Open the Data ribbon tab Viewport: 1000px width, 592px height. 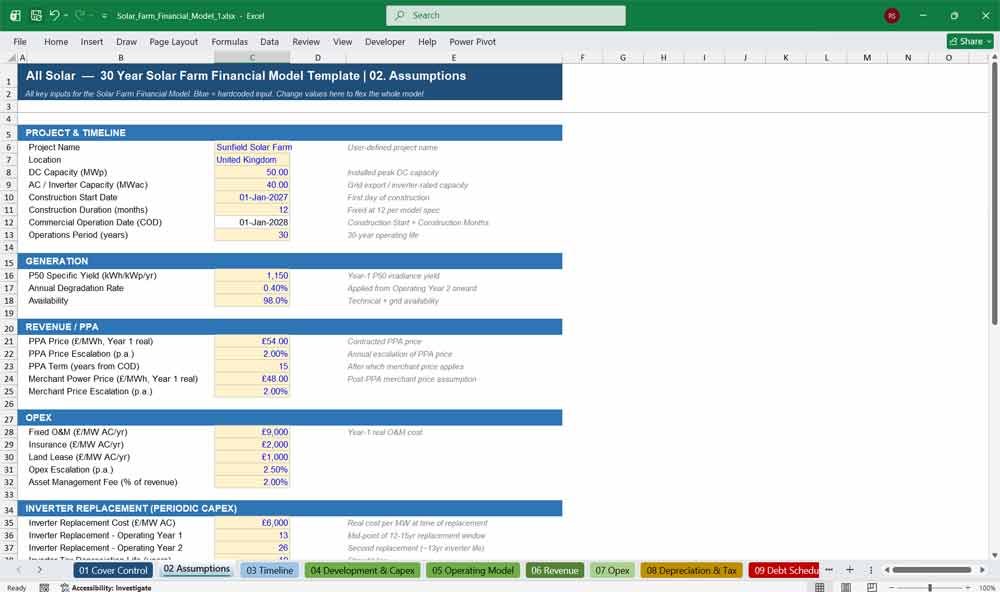[269, 41]
